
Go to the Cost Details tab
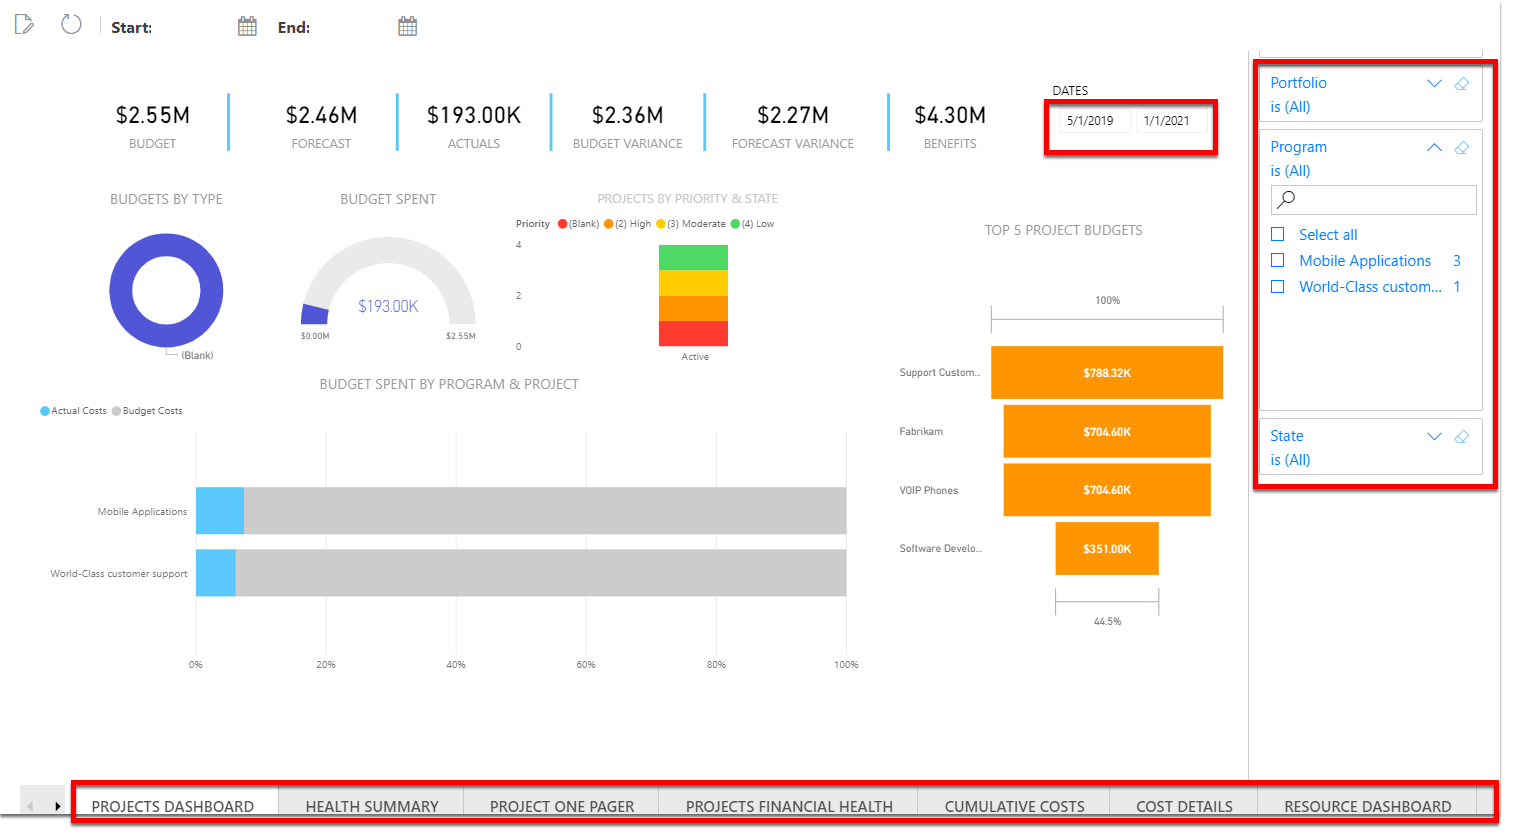pos(1184,805)
